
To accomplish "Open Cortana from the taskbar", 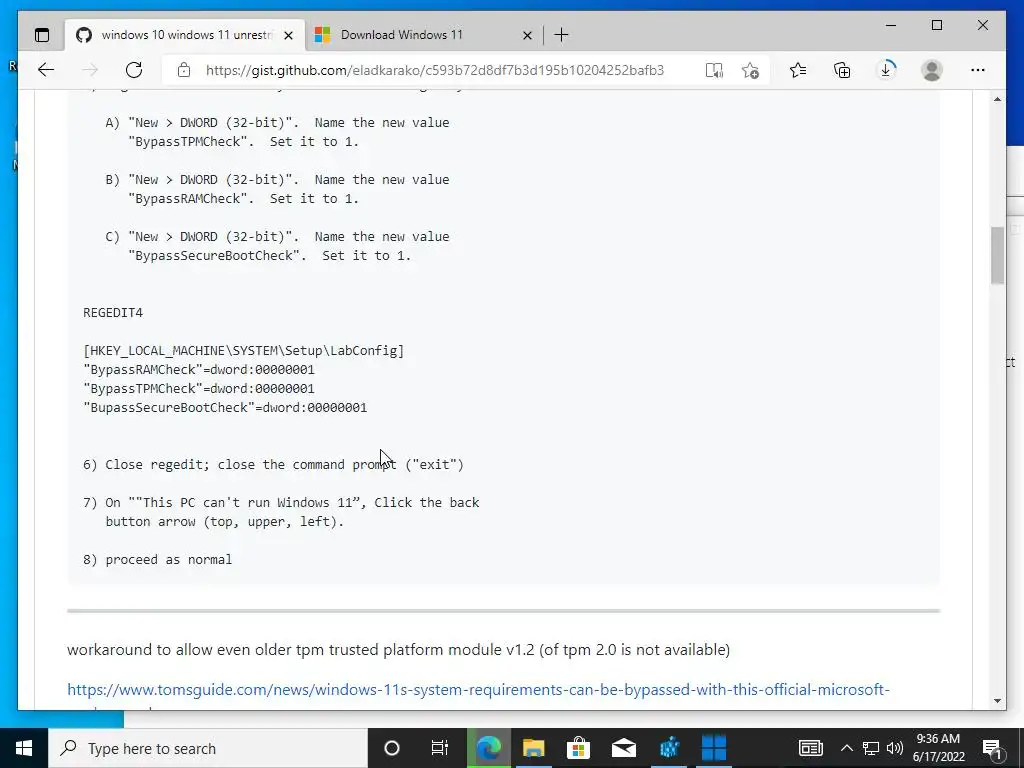I will pos(392,748).
